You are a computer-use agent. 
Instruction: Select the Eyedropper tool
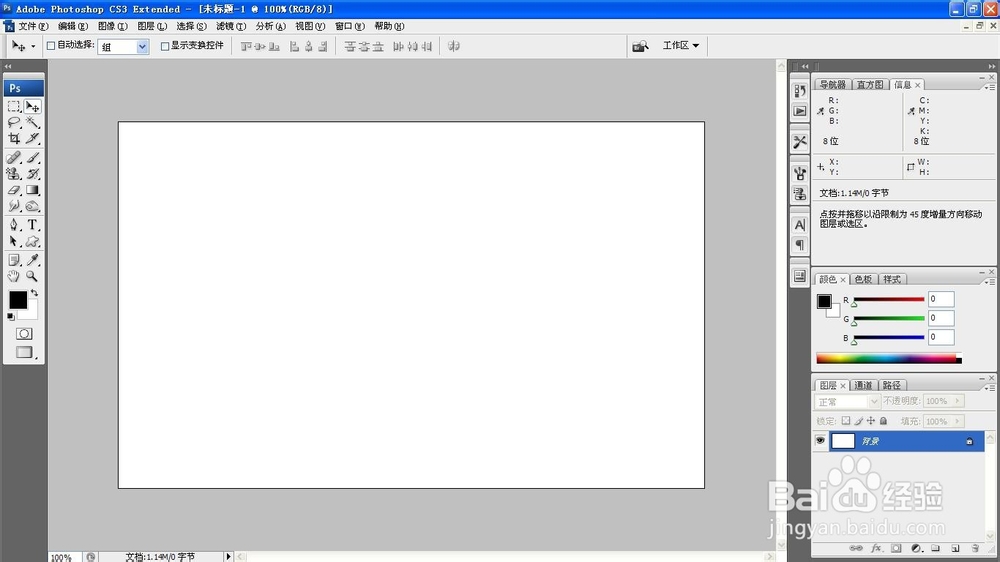[x=33, y=260]
